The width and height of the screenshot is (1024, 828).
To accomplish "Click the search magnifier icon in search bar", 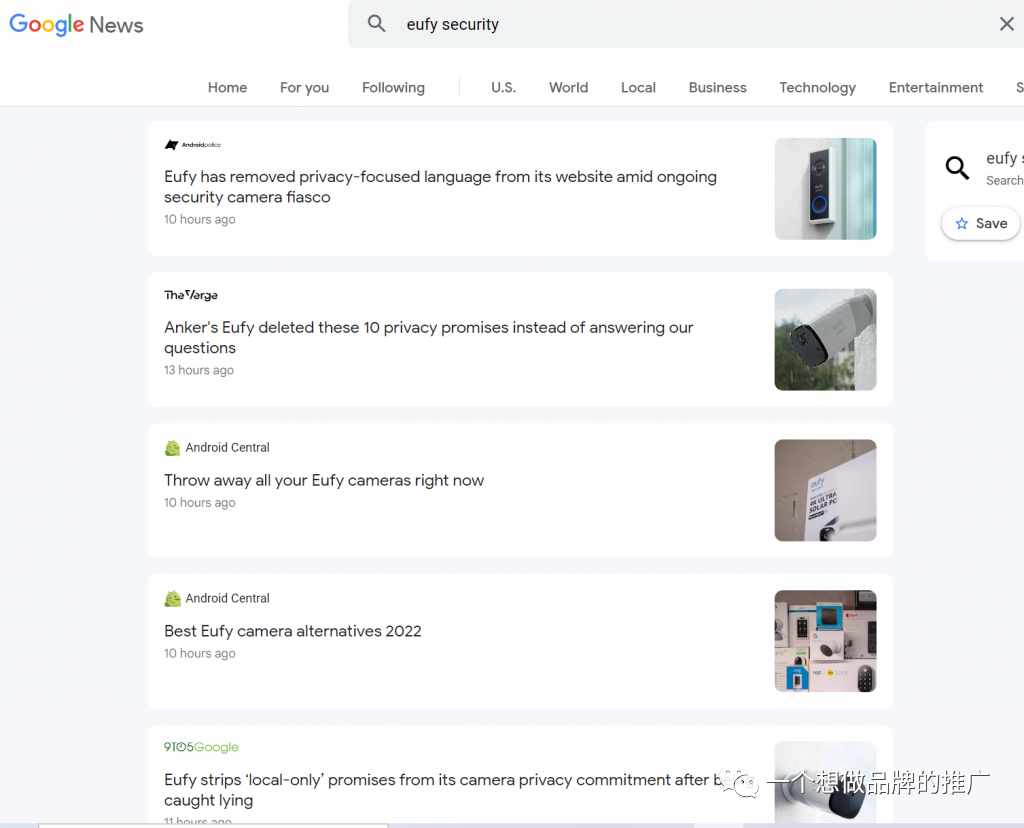I will click(x=376, y=24).
